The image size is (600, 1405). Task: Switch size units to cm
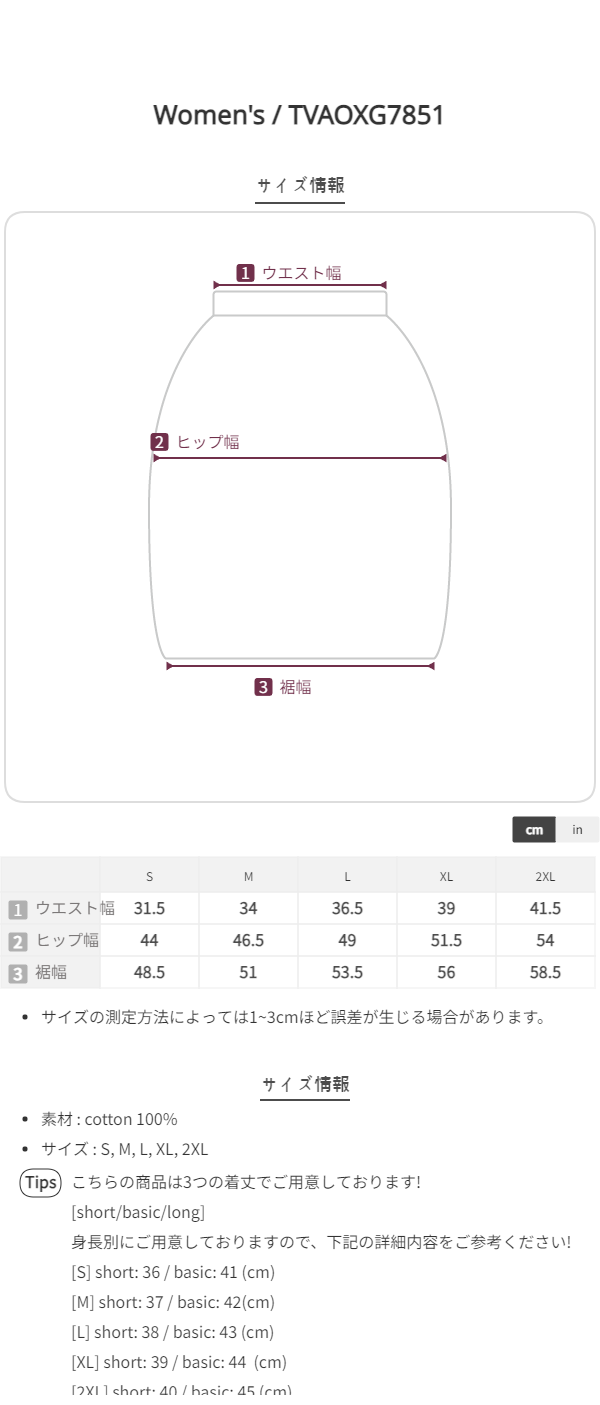coord(534,830)
